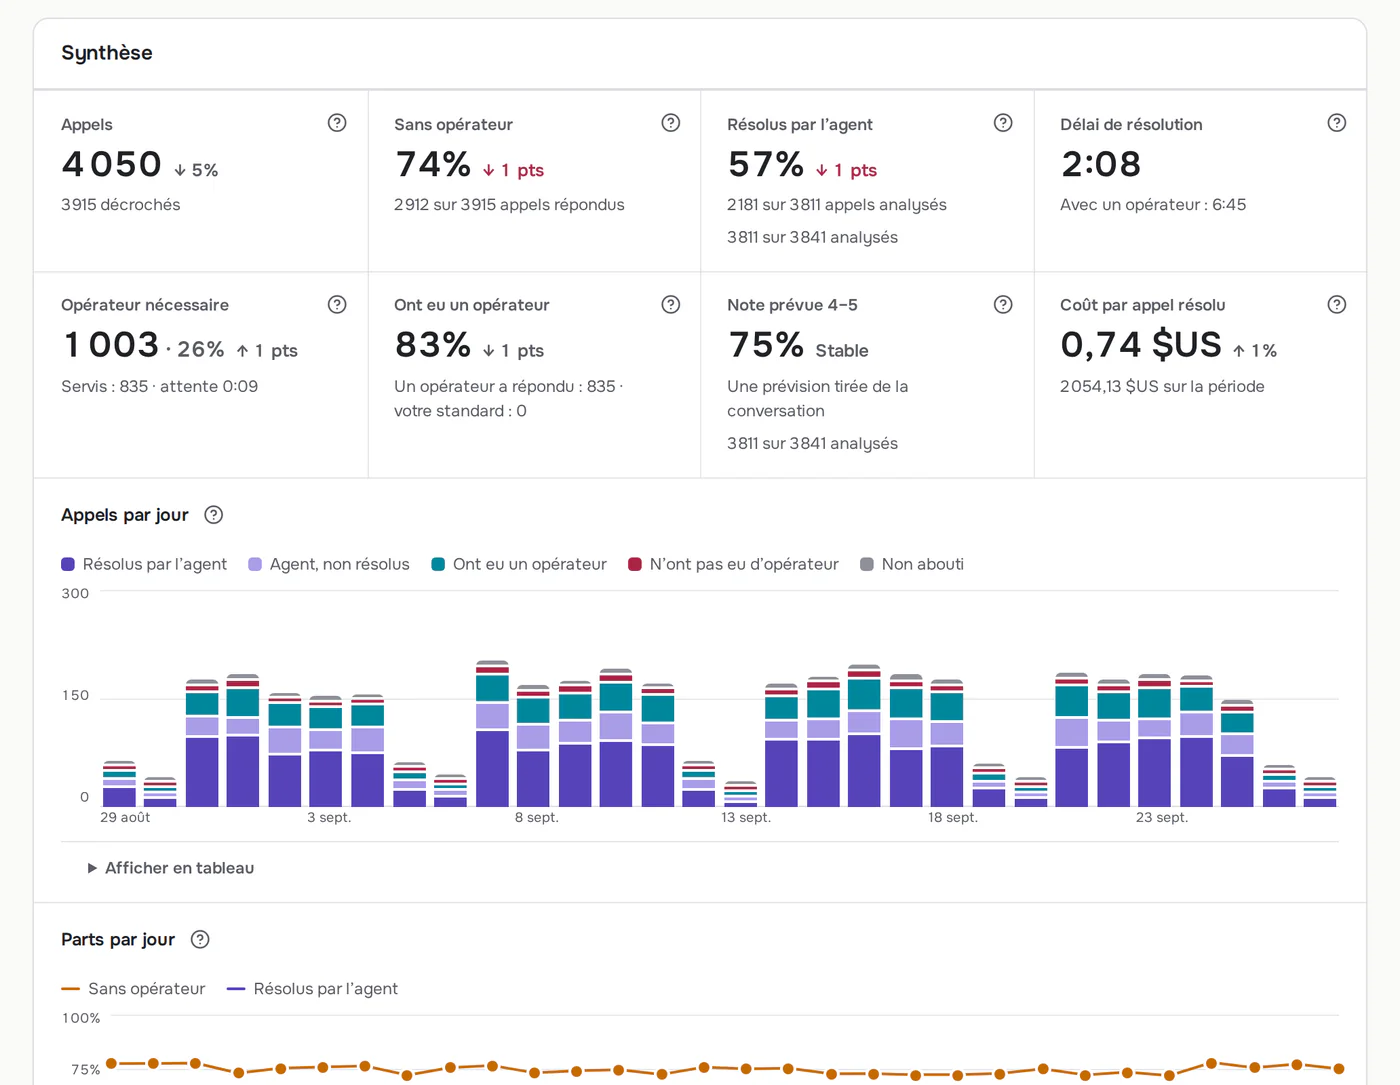Click the "Stable" trend label

842,351
